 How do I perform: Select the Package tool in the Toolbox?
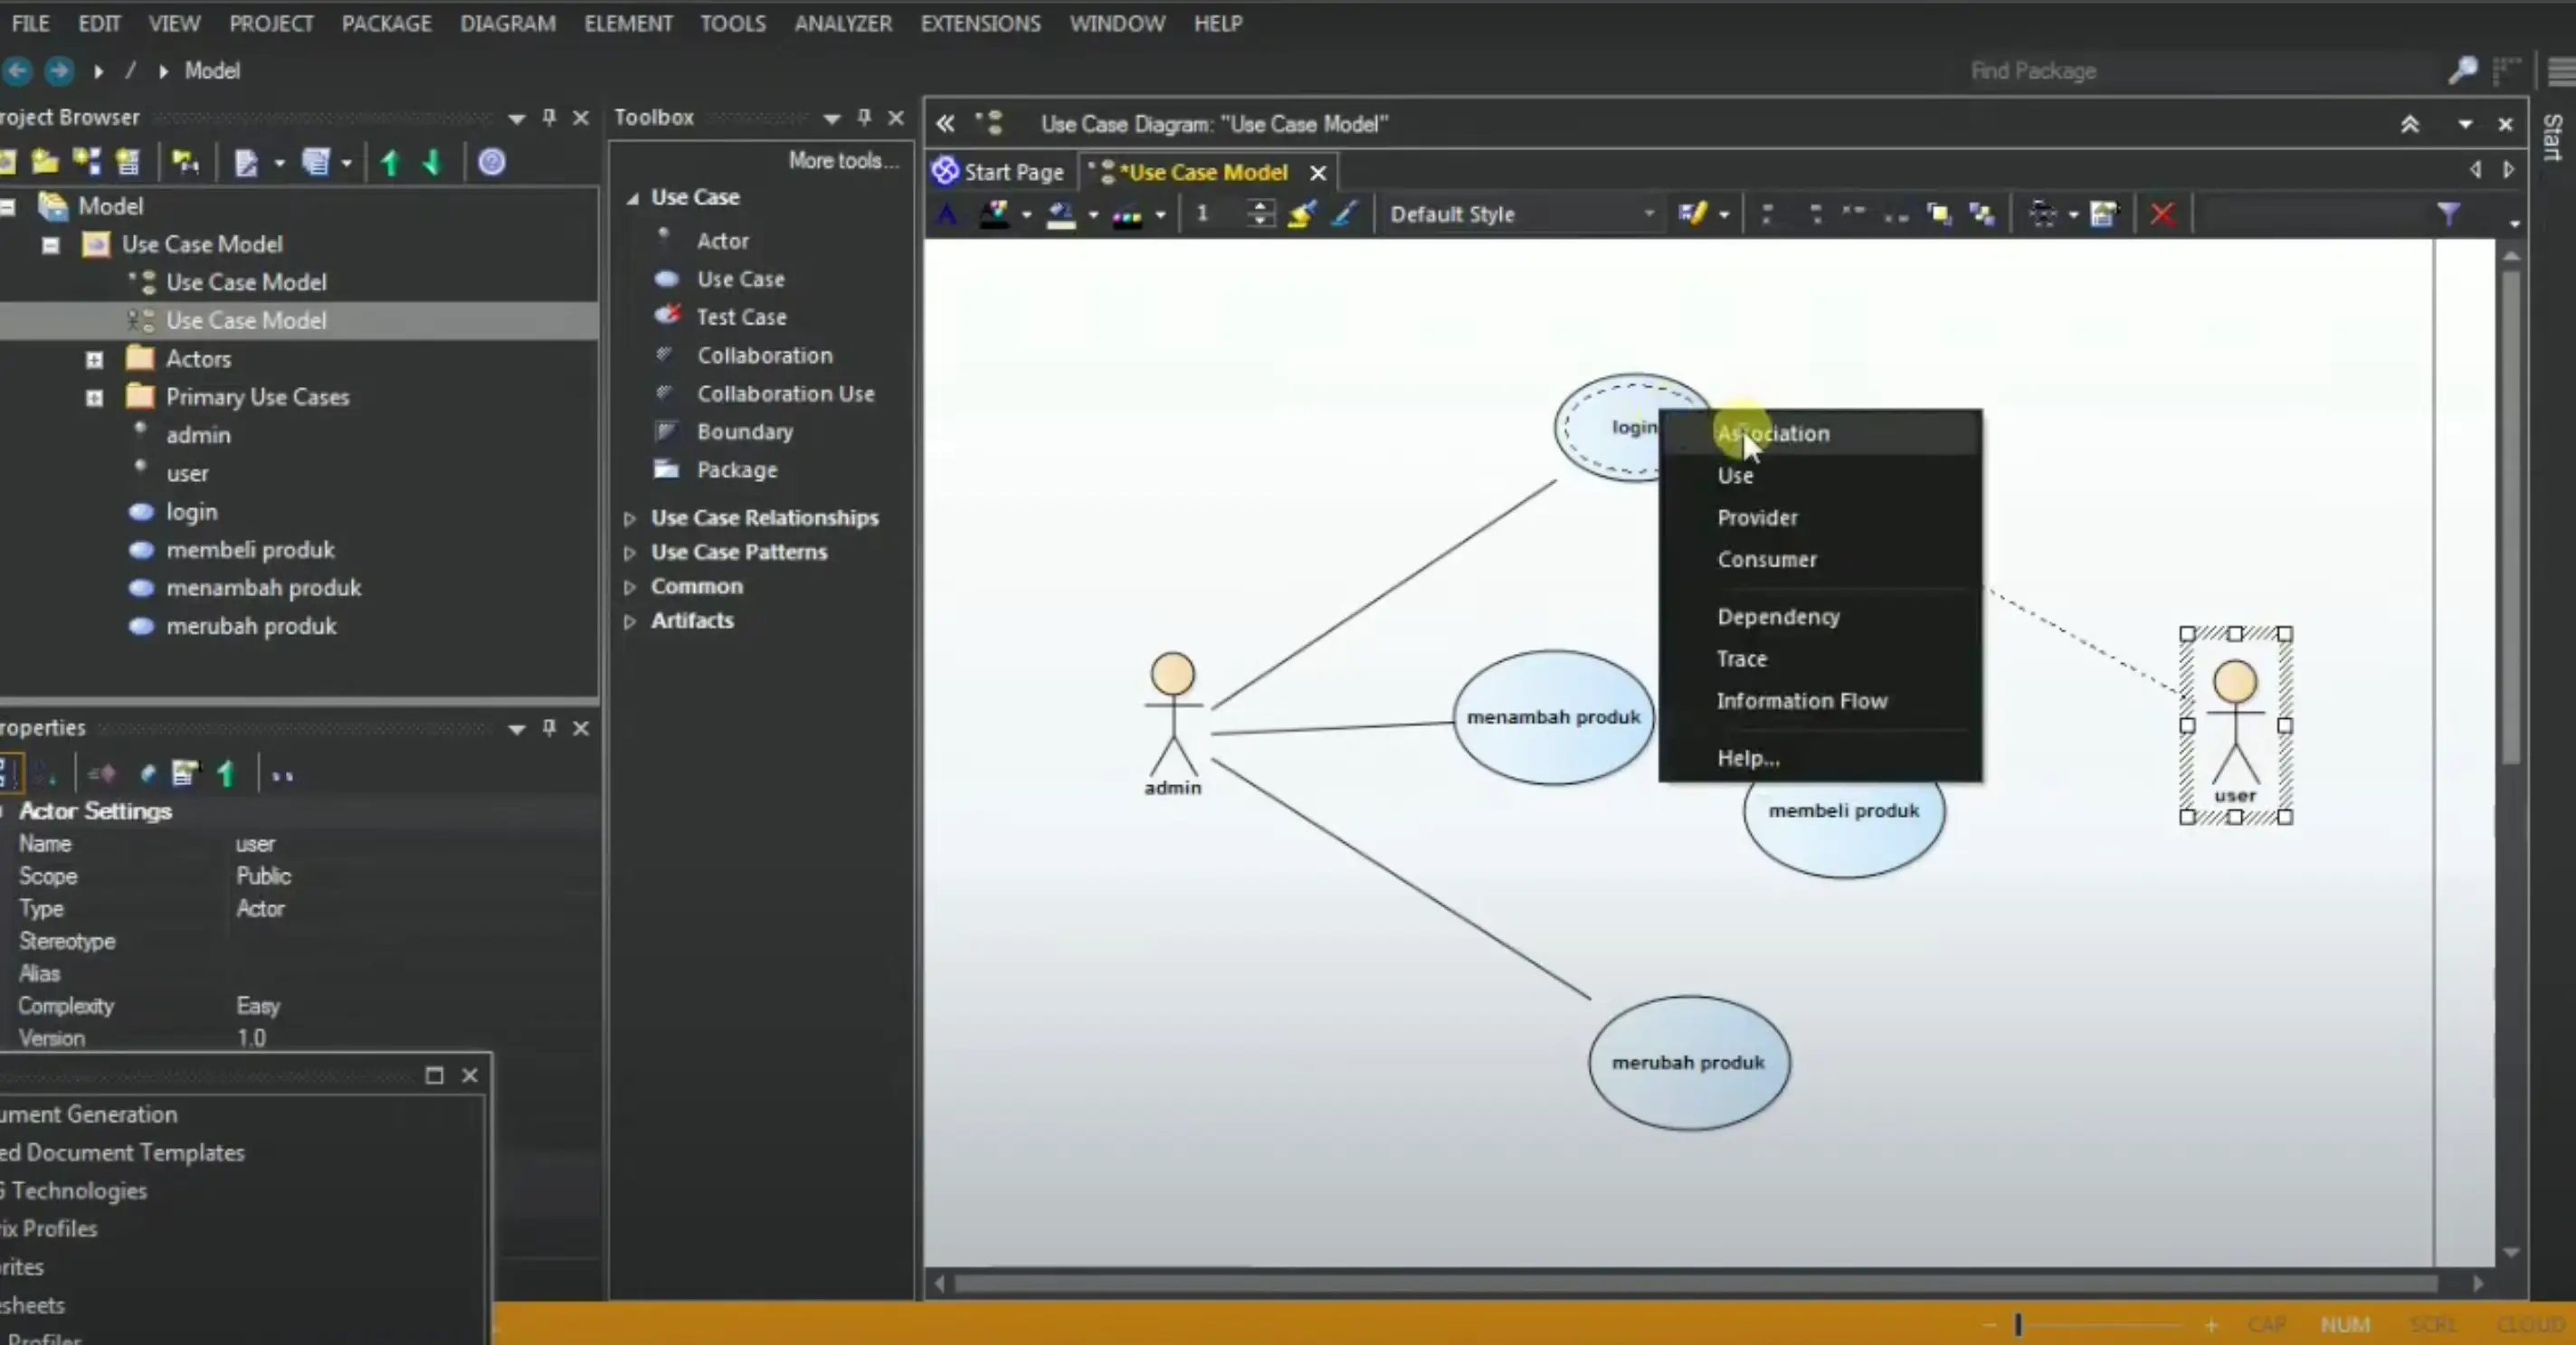tap(737, 469)
